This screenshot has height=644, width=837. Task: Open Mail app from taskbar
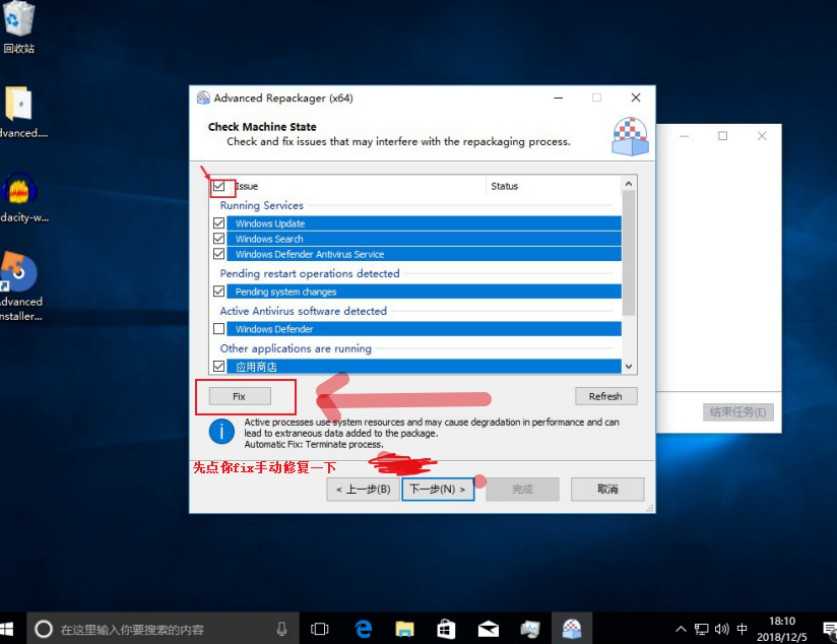pos(488,629)
